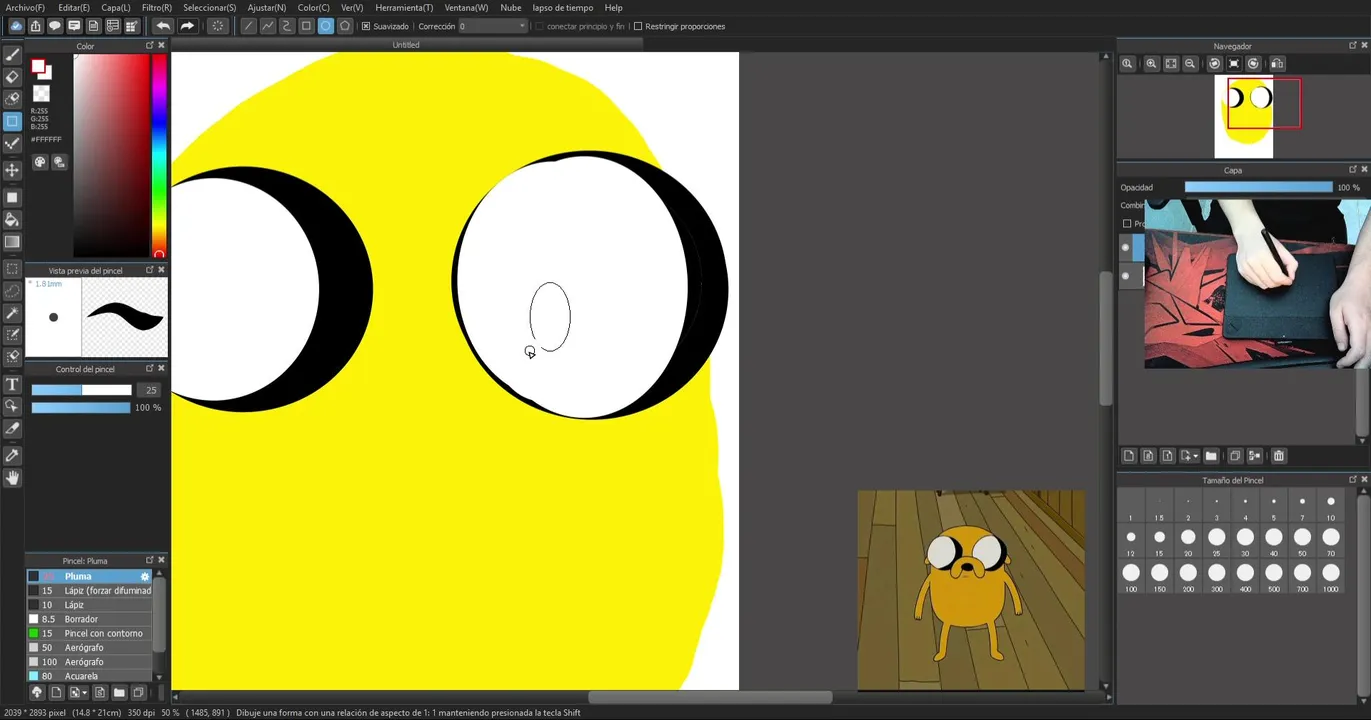Select the transparent color swatch
Viewport: 1371px width, 720px height.
41,94
